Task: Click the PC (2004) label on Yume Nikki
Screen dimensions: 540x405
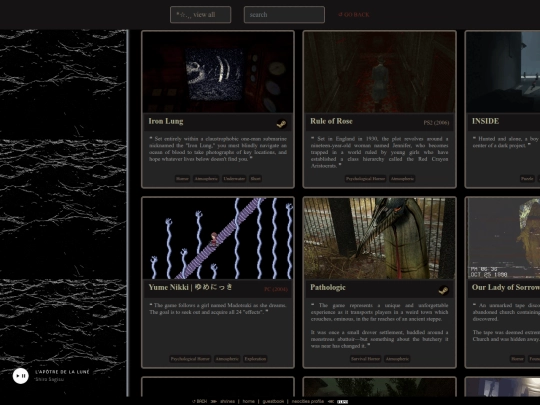Action: pos(276,289)
